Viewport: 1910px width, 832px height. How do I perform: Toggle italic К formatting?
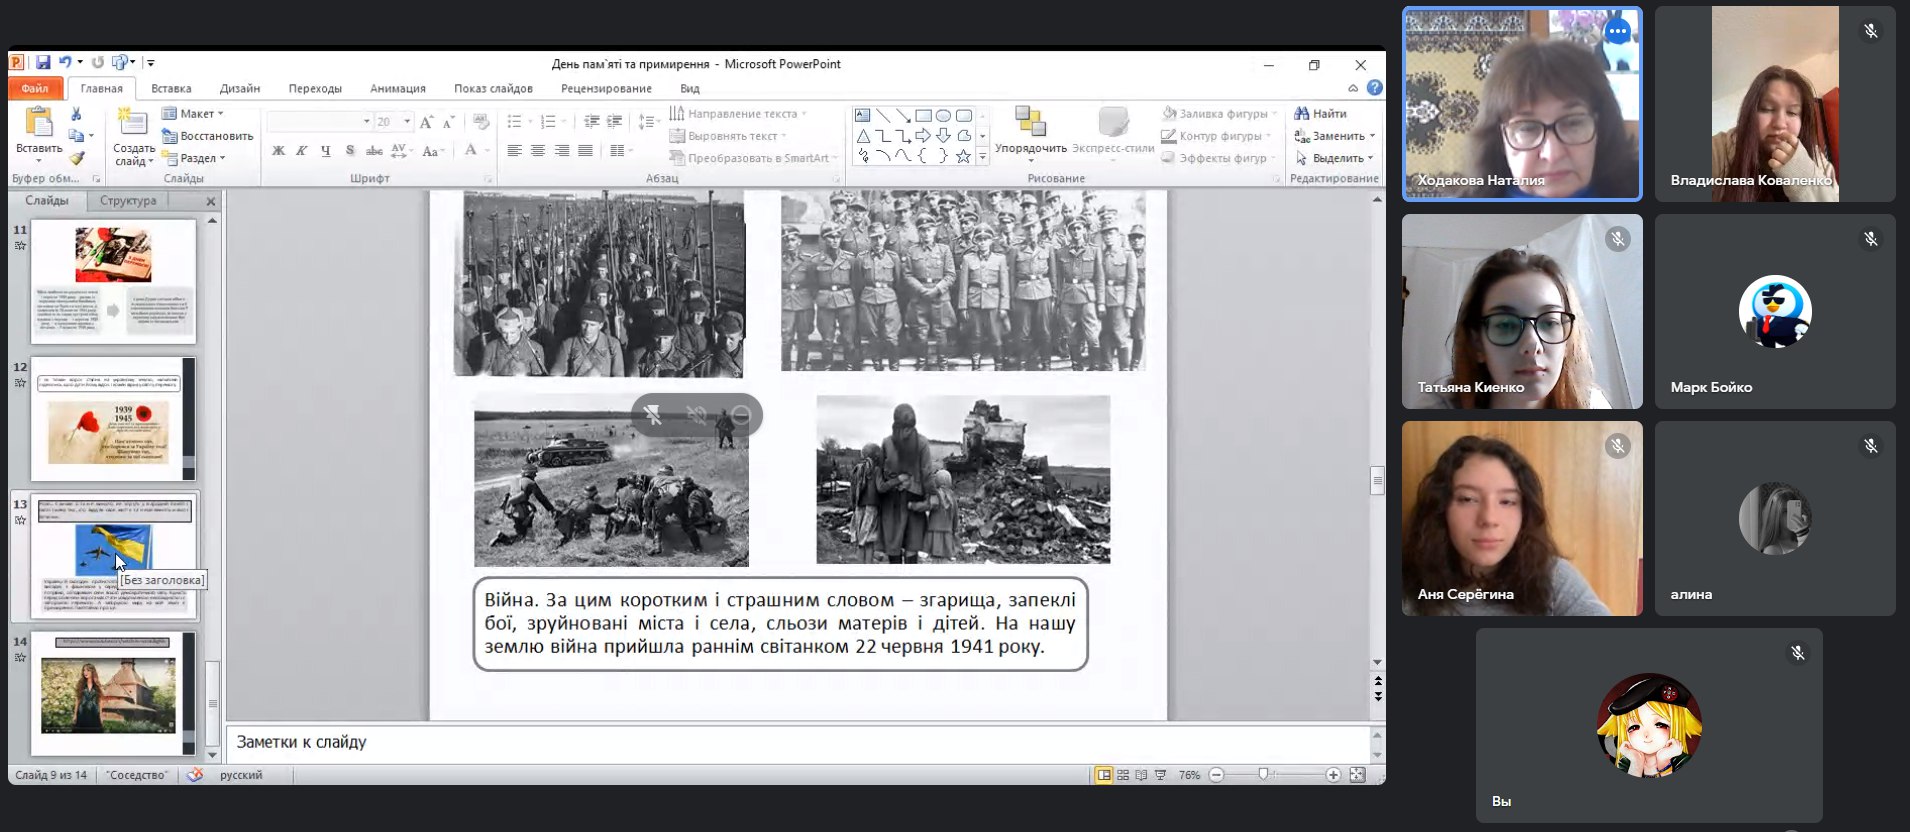click(x=301, y=151)
